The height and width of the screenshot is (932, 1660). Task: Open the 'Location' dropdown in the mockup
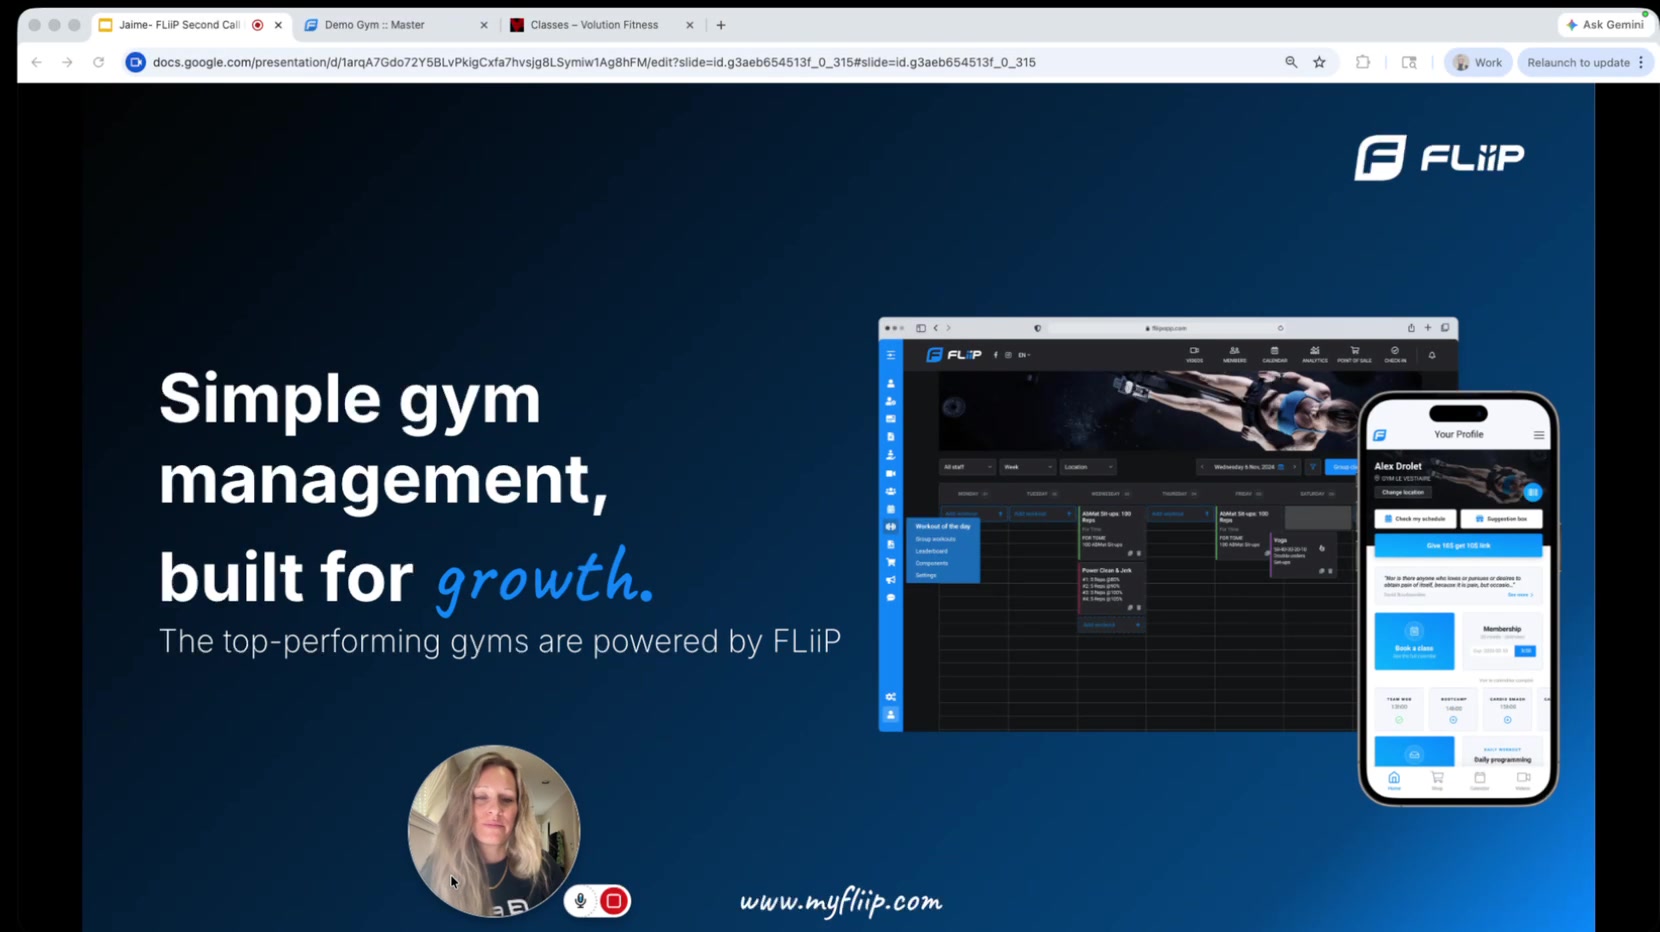tap(1088, 467)
